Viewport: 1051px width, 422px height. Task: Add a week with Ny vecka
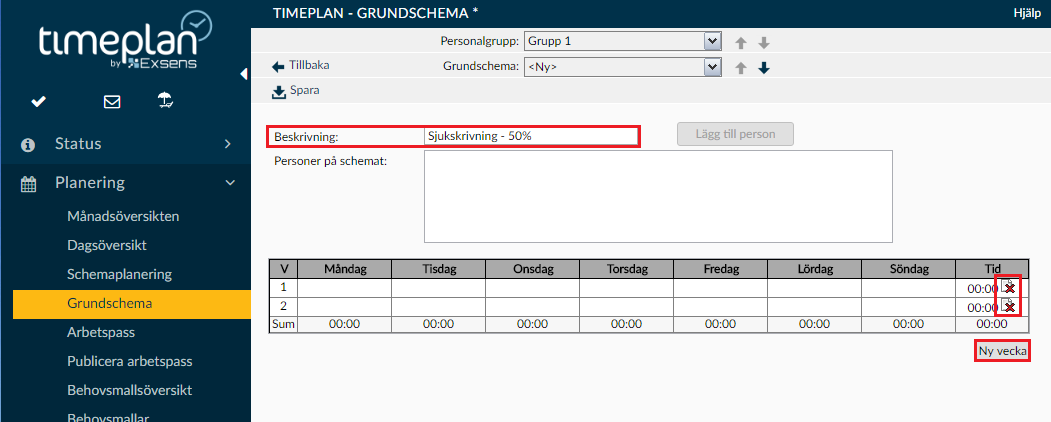pos(1003,351)
